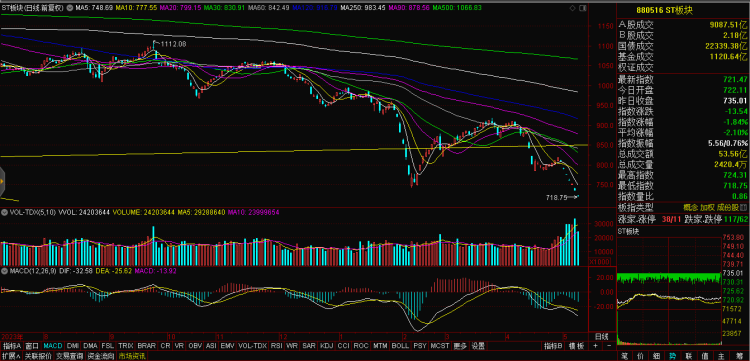Choose the WR indicator tab
750x361 pixels.
click(x=293, y=346)
